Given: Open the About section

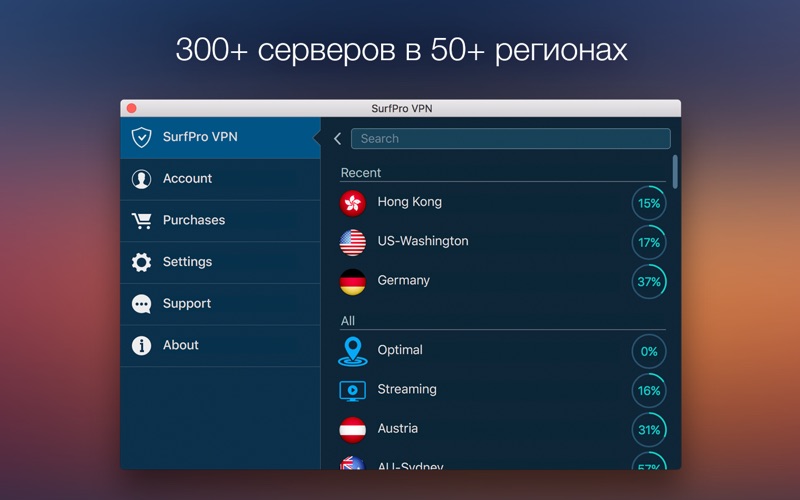Looking at the screenshot, I should click(x=220, y=345).
